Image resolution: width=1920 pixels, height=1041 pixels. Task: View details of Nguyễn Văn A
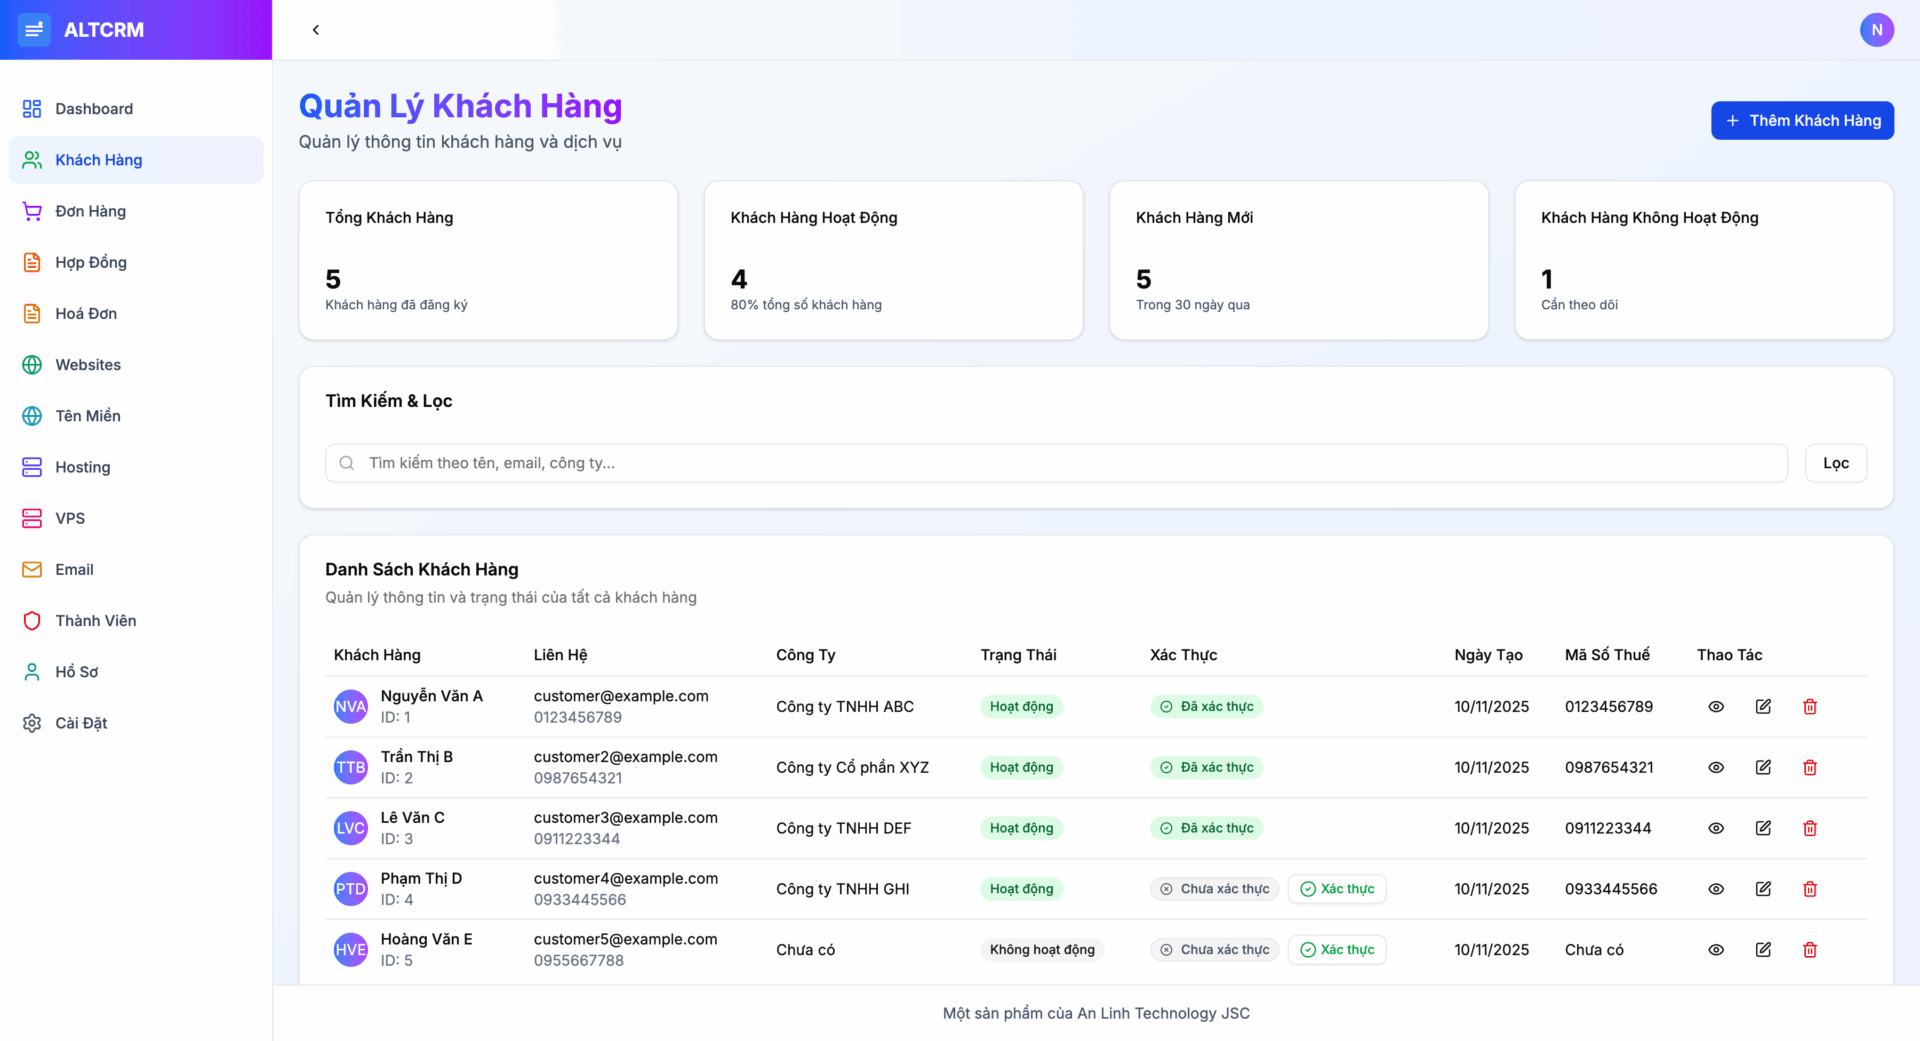1716,706
